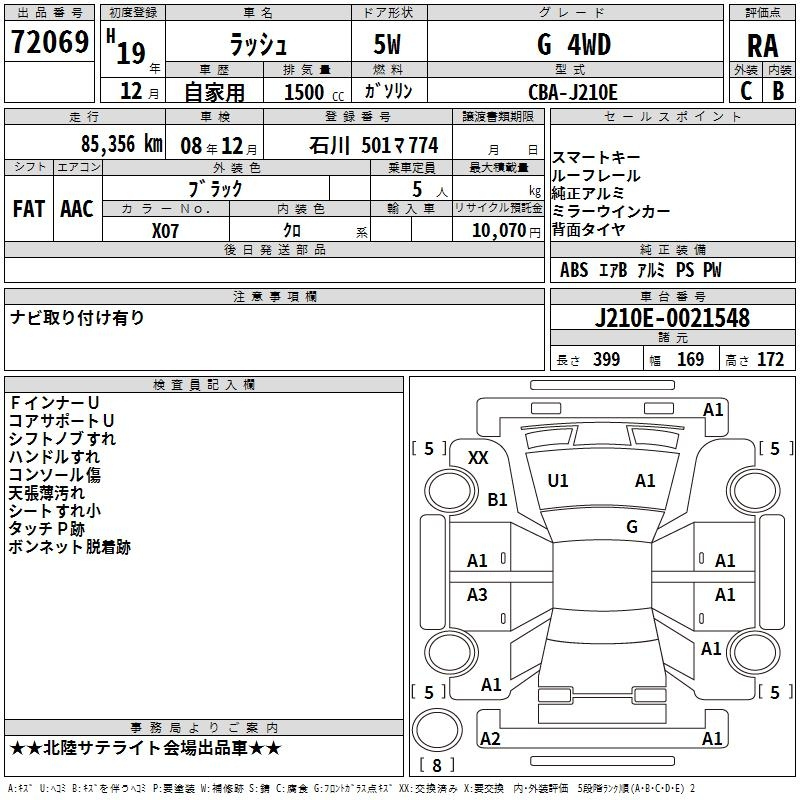This screenshot has height=800, width=800.
Task: Select the B1 damage mark on the fender
Action: [497, 499]
